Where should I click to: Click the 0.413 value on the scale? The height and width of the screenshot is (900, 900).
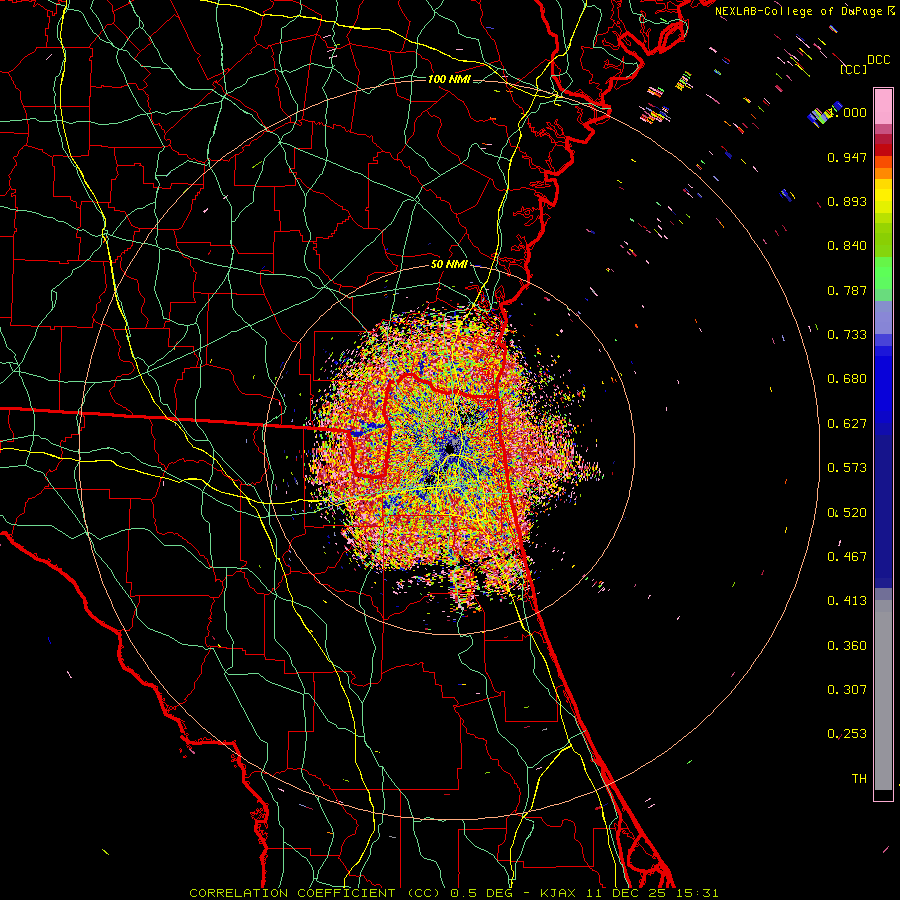click(x=847, y=601)
